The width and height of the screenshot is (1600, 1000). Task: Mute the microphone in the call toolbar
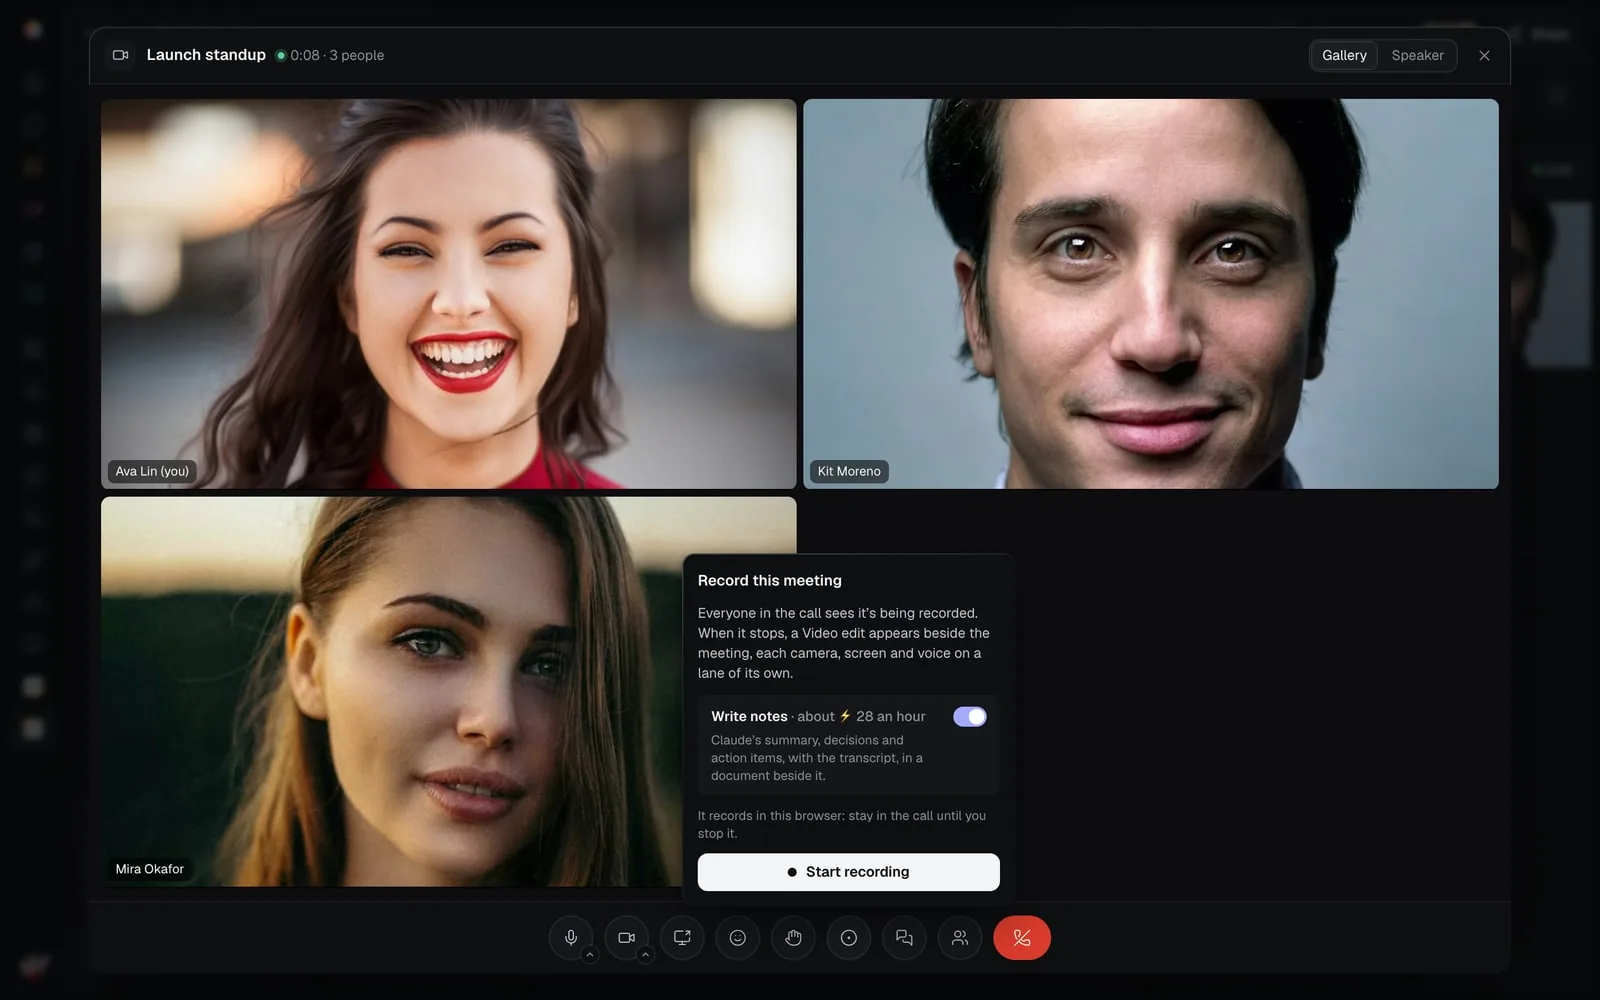[570, 938]
